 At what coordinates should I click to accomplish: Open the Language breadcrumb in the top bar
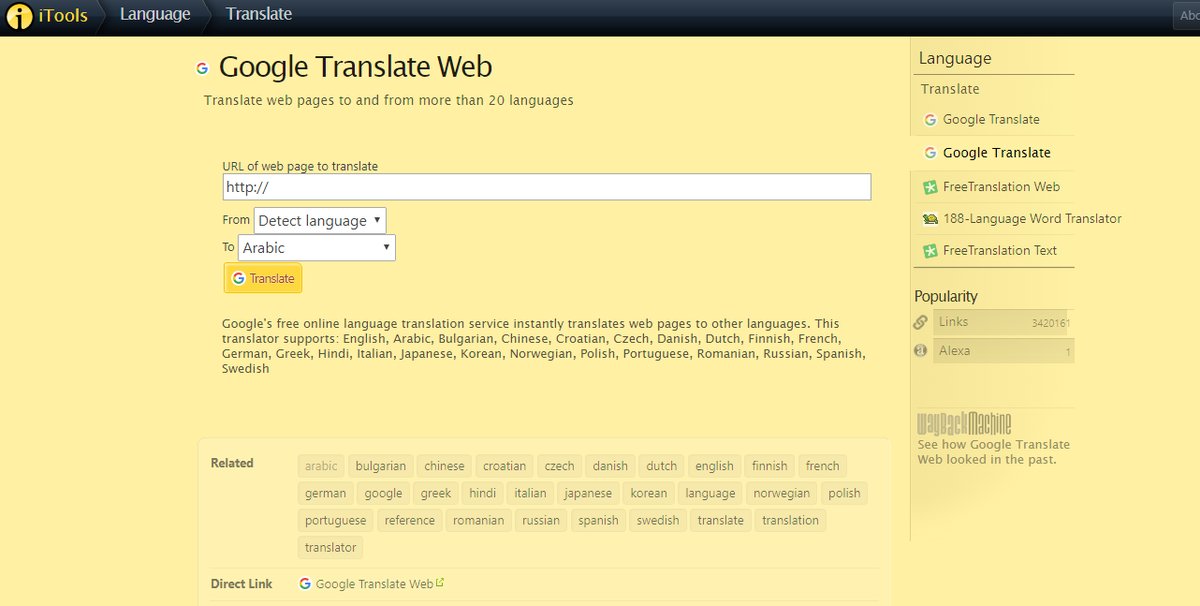tap(155, 14)
